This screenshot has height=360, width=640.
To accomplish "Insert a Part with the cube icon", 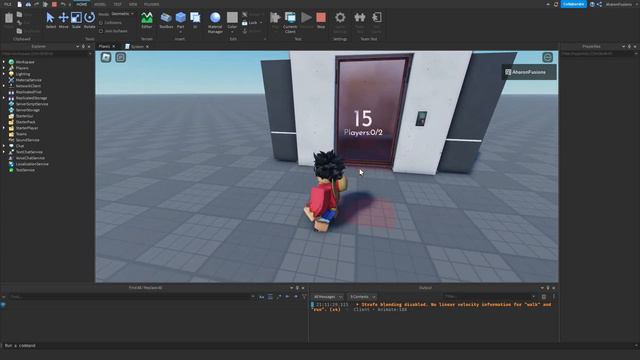I will [180, 18].
